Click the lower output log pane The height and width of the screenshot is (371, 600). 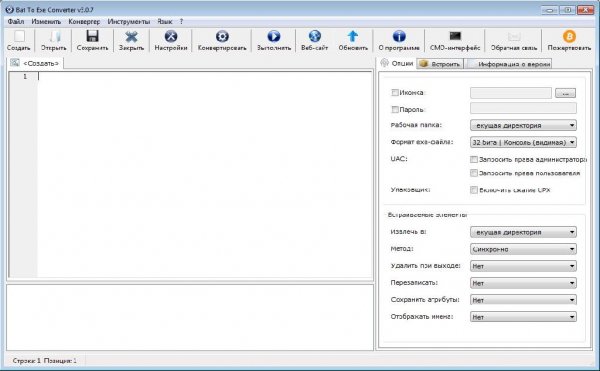(190, 317)
